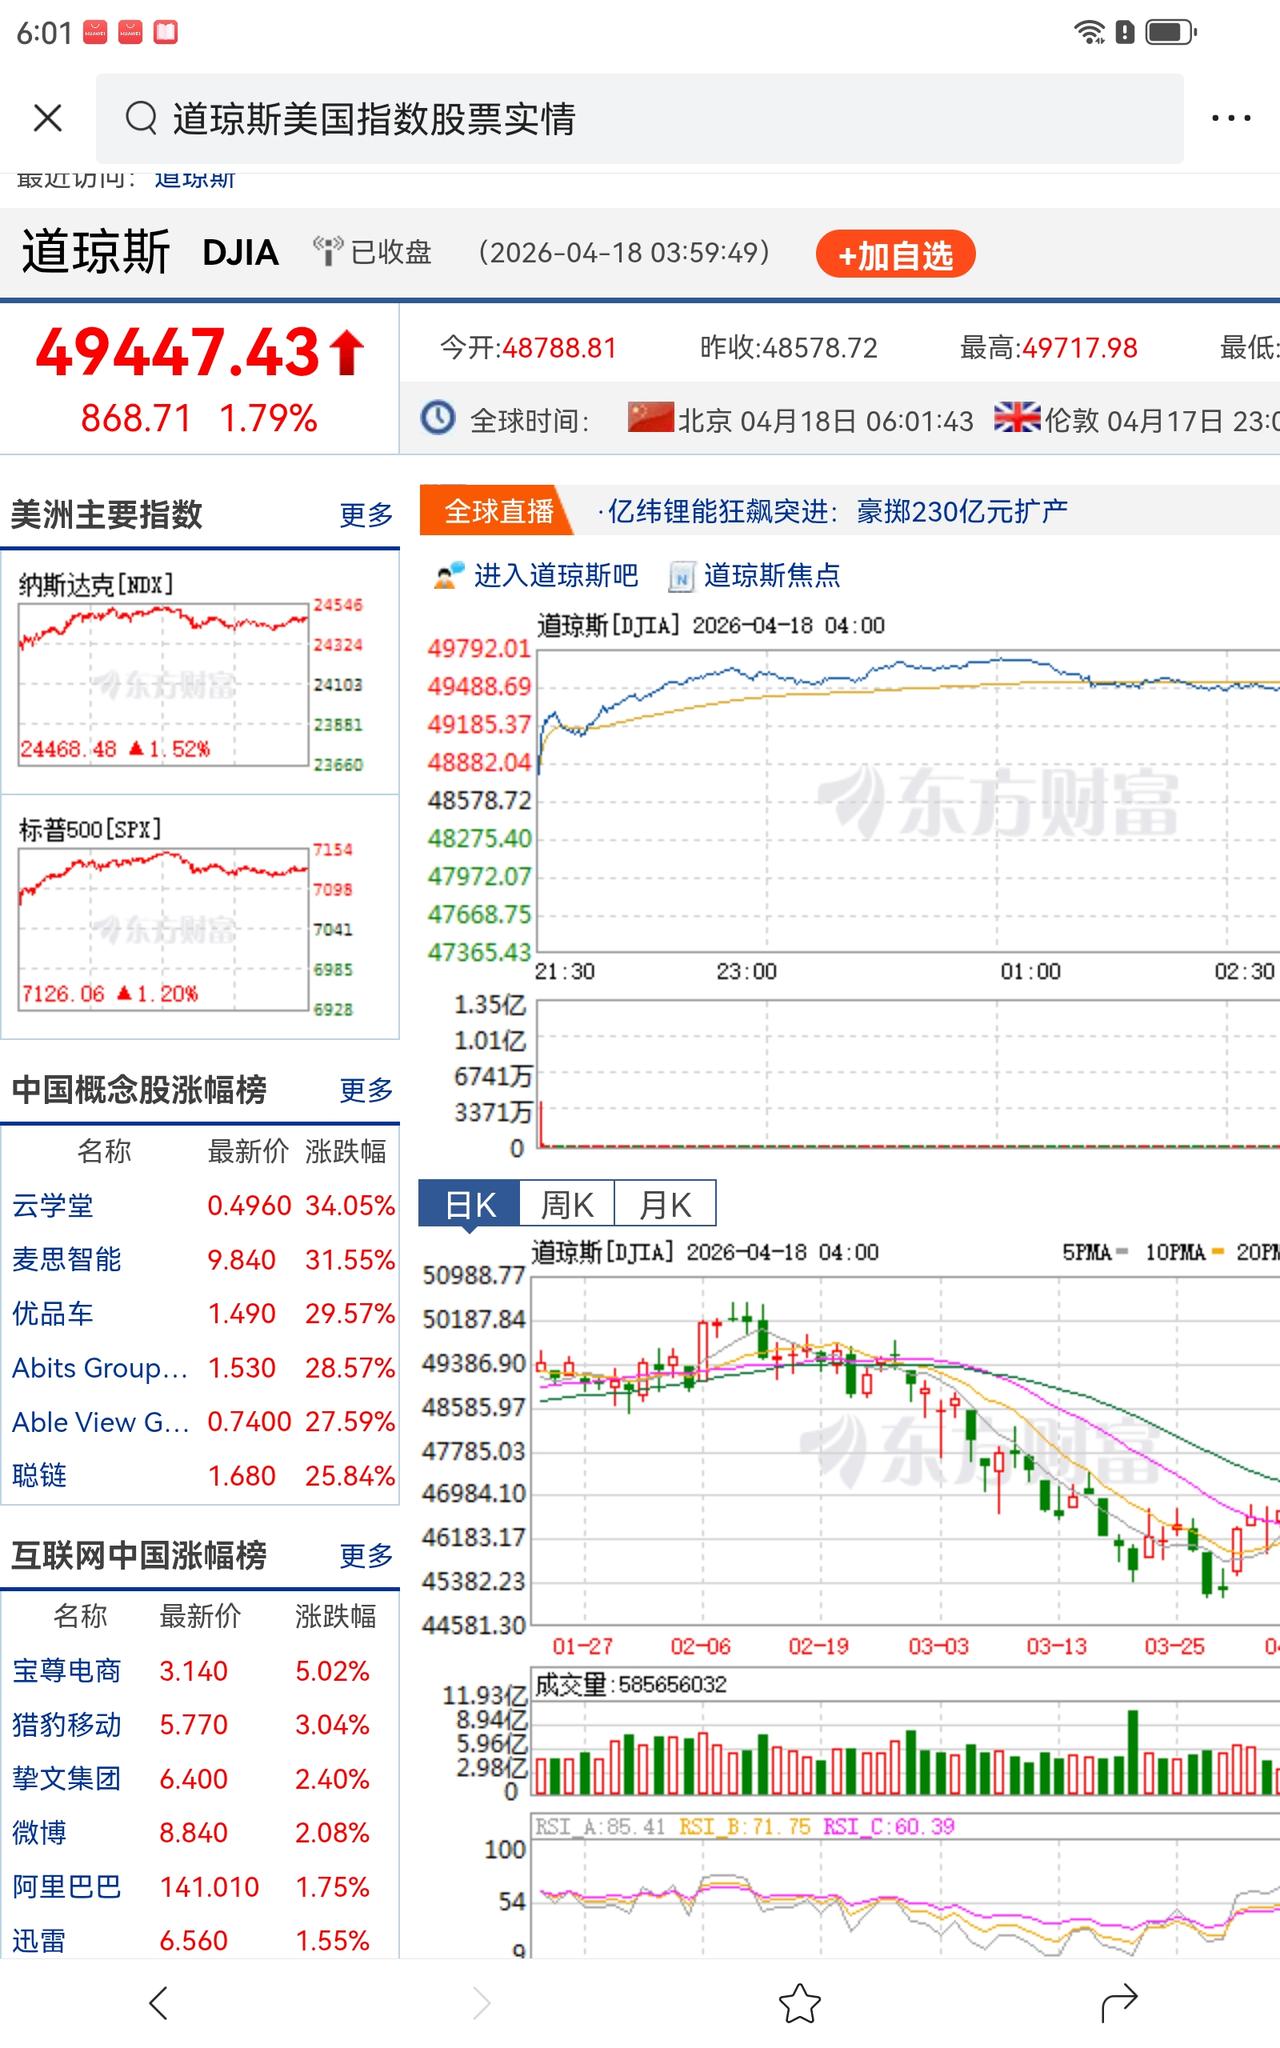This screenshot has width=1280, height=2048.
Task: Open Able View G... stock row
Action: pos(200,1421)
